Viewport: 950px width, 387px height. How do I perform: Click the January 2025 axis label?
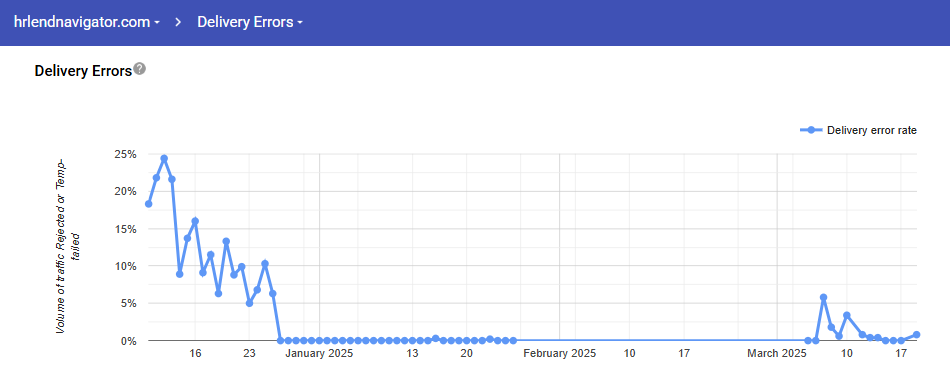(319, 354)
